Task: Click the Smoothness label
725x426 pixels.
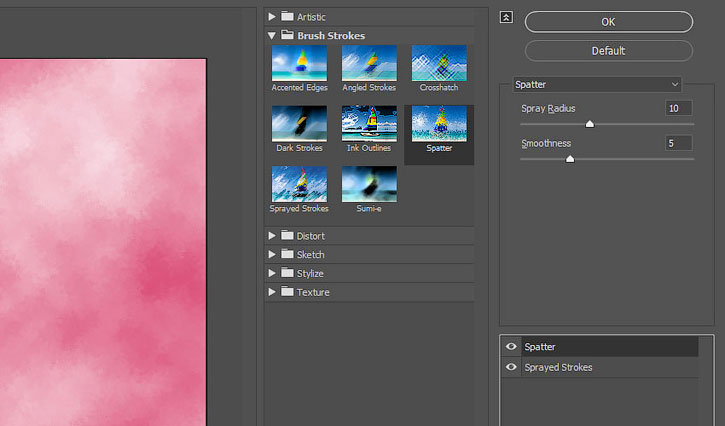Action: pyautogui.click(x=546, y=143)
